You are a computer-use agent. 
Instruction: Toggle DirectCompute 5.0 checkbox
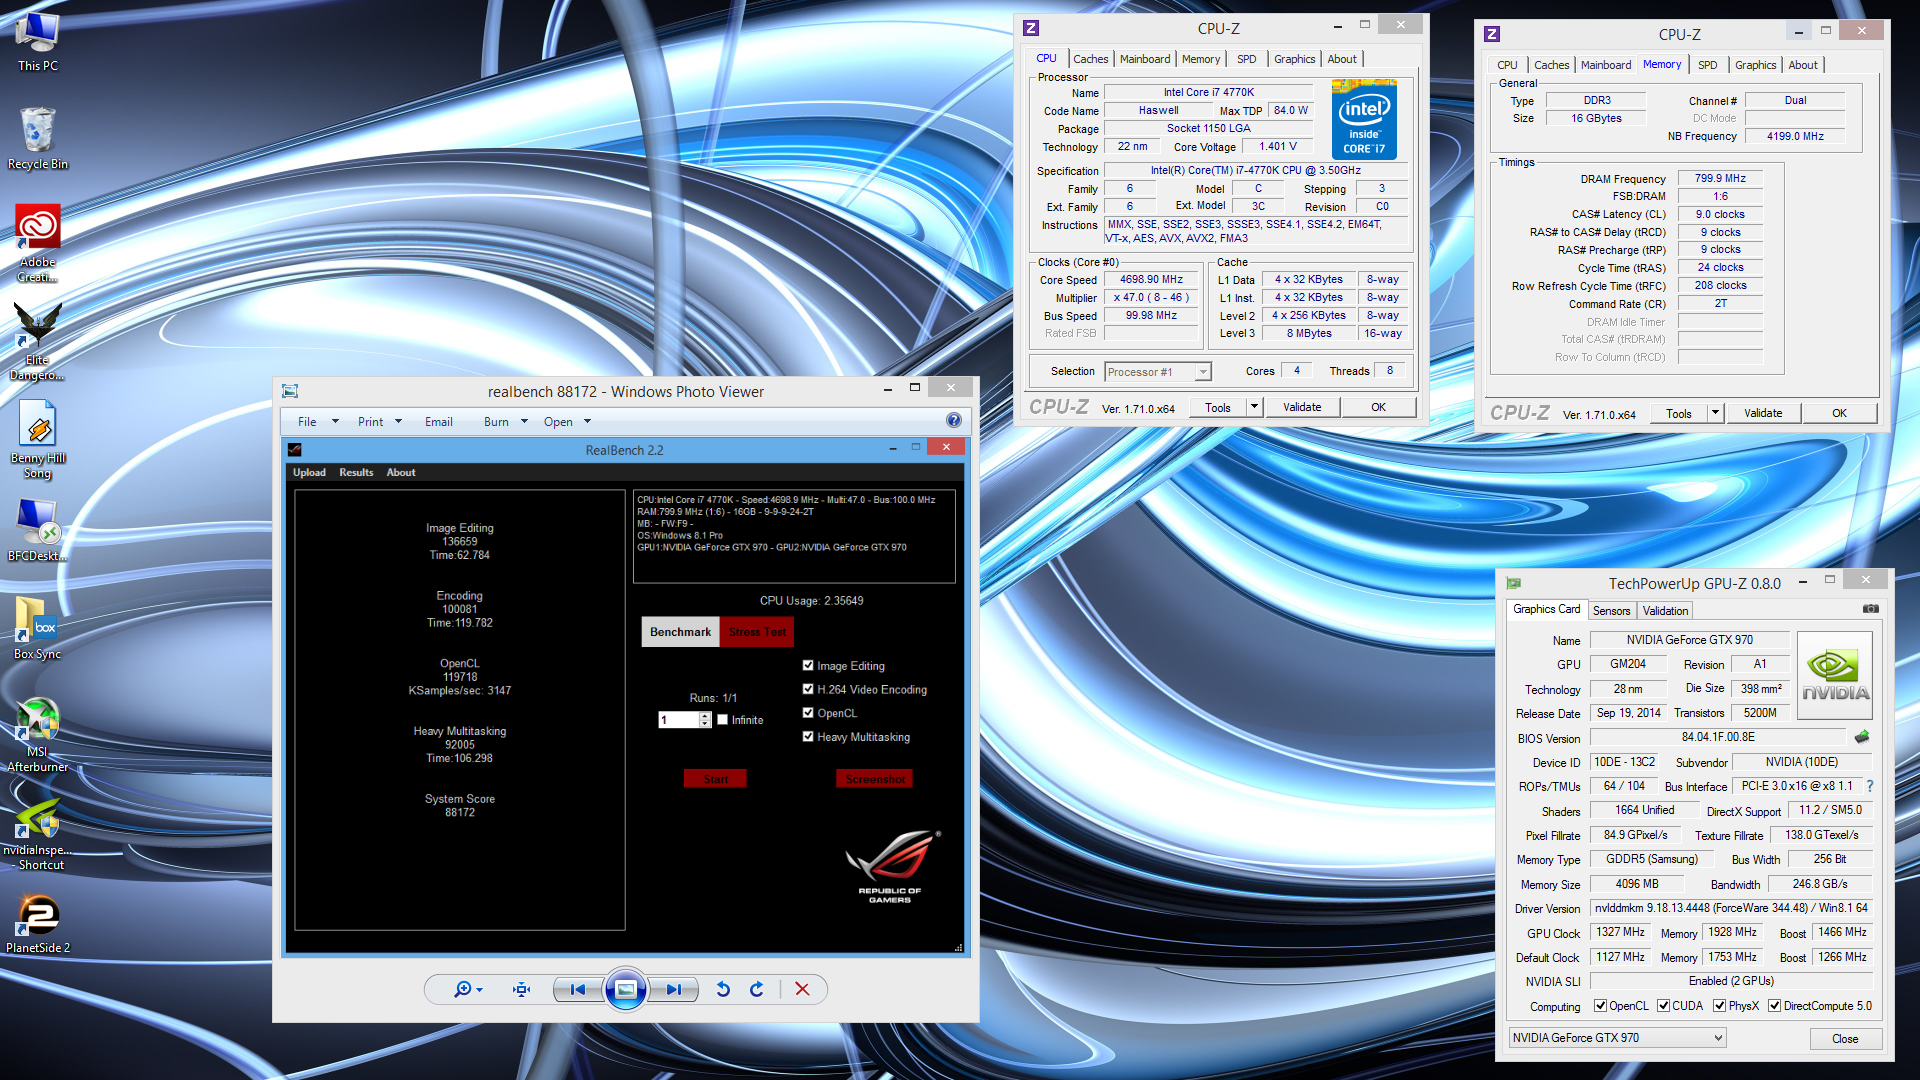coord(1775,1006)
